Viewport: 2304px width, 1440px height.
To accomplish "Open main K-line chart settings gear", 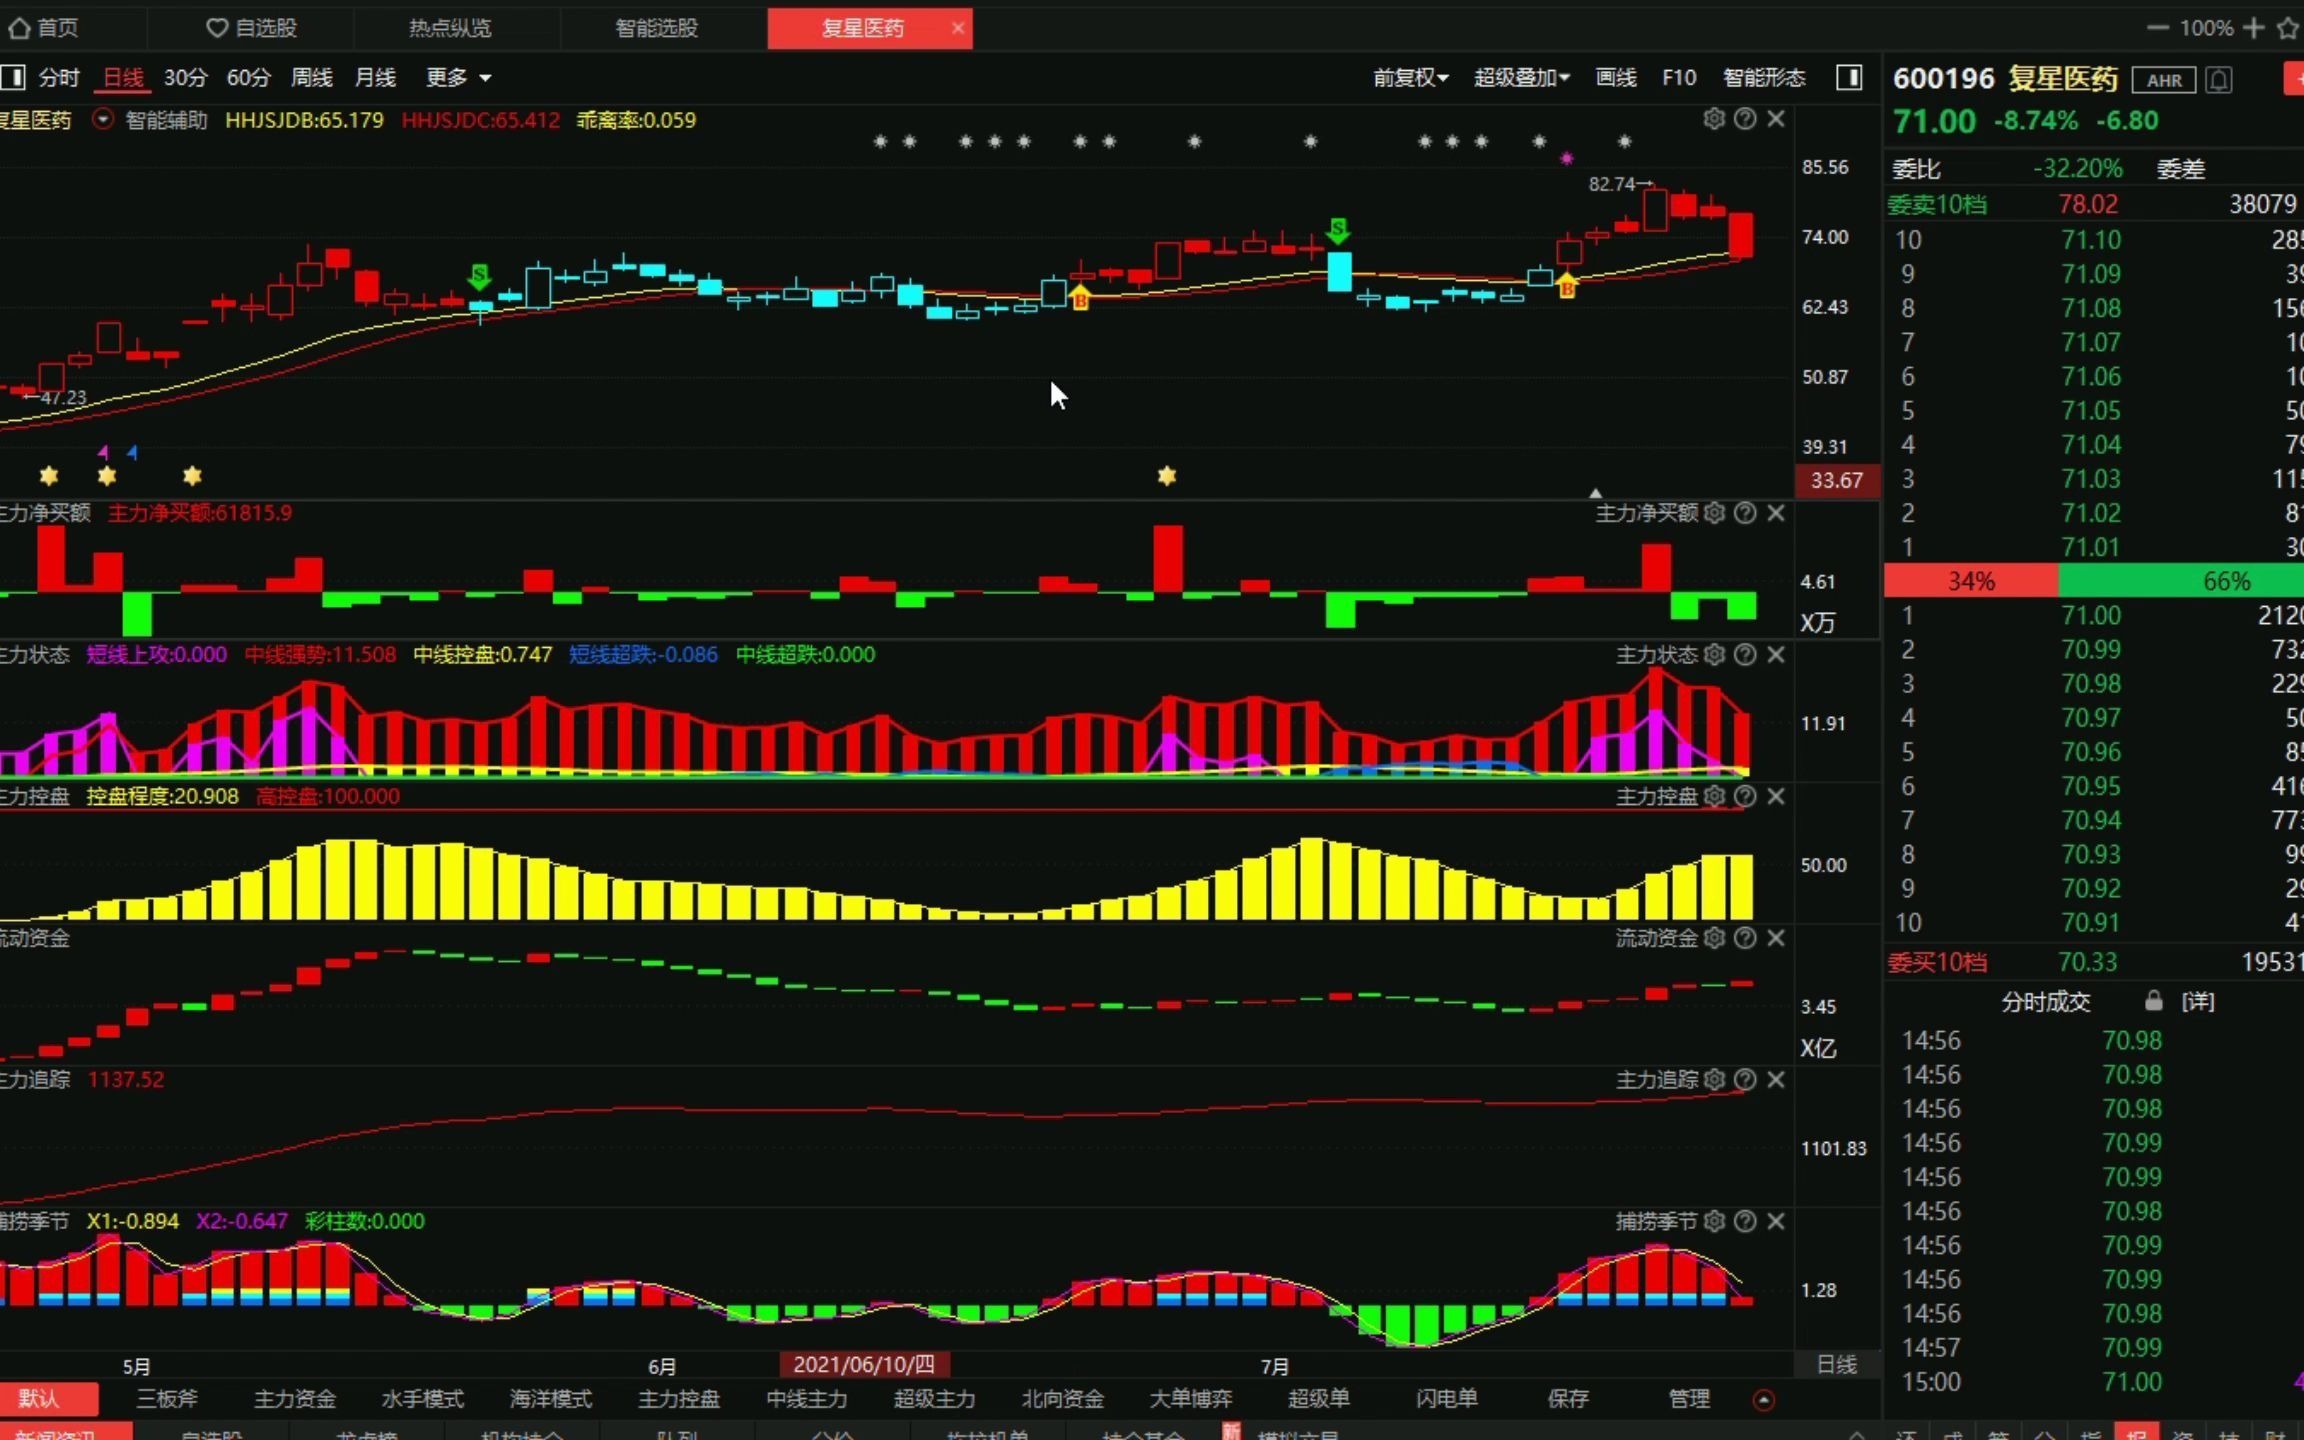I will click(x=1714, y=119).
